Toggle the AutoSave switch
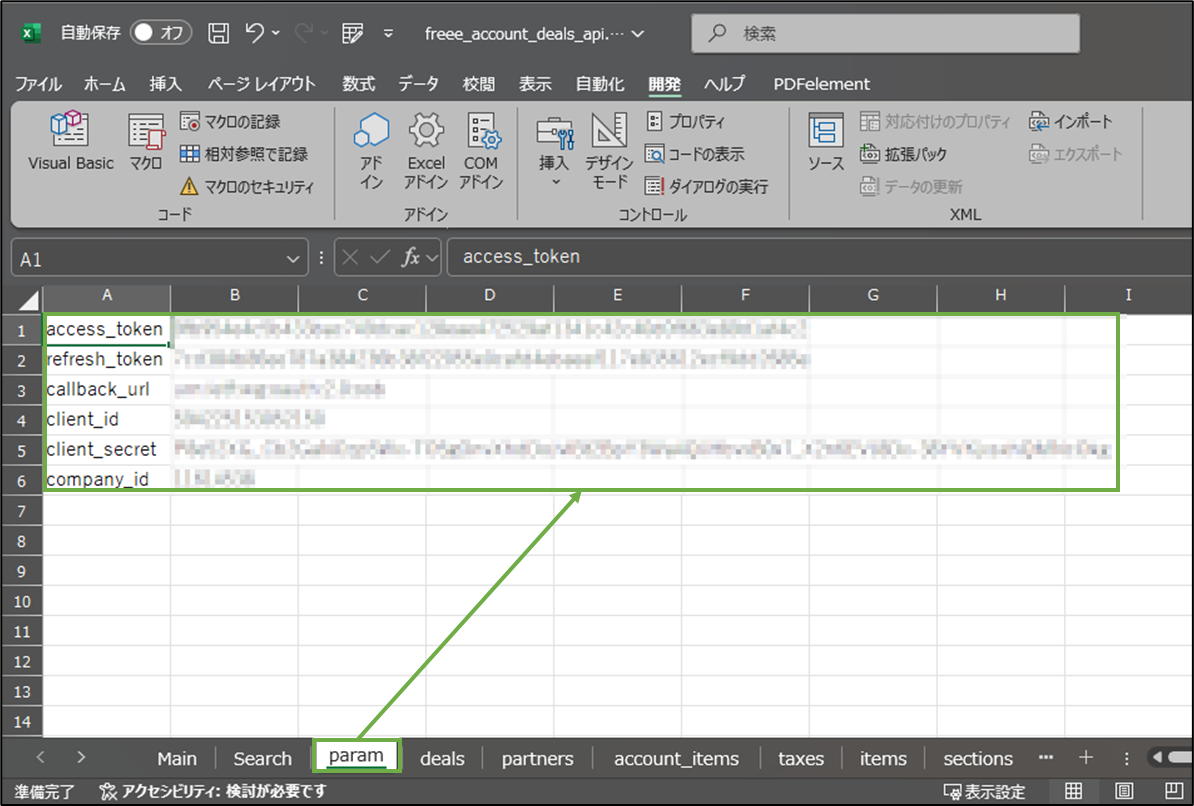This screenshot has height=806, width=1194. point(160,33)
